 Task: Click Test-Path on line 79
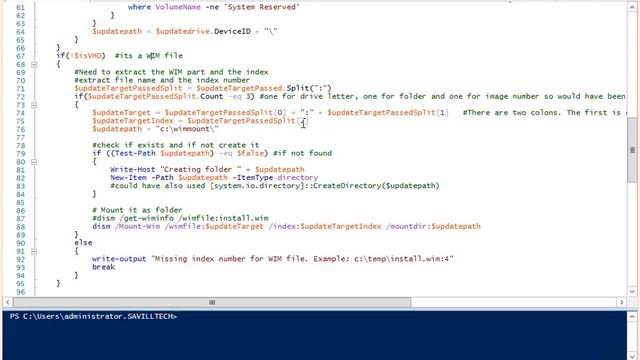pos(135,153)
